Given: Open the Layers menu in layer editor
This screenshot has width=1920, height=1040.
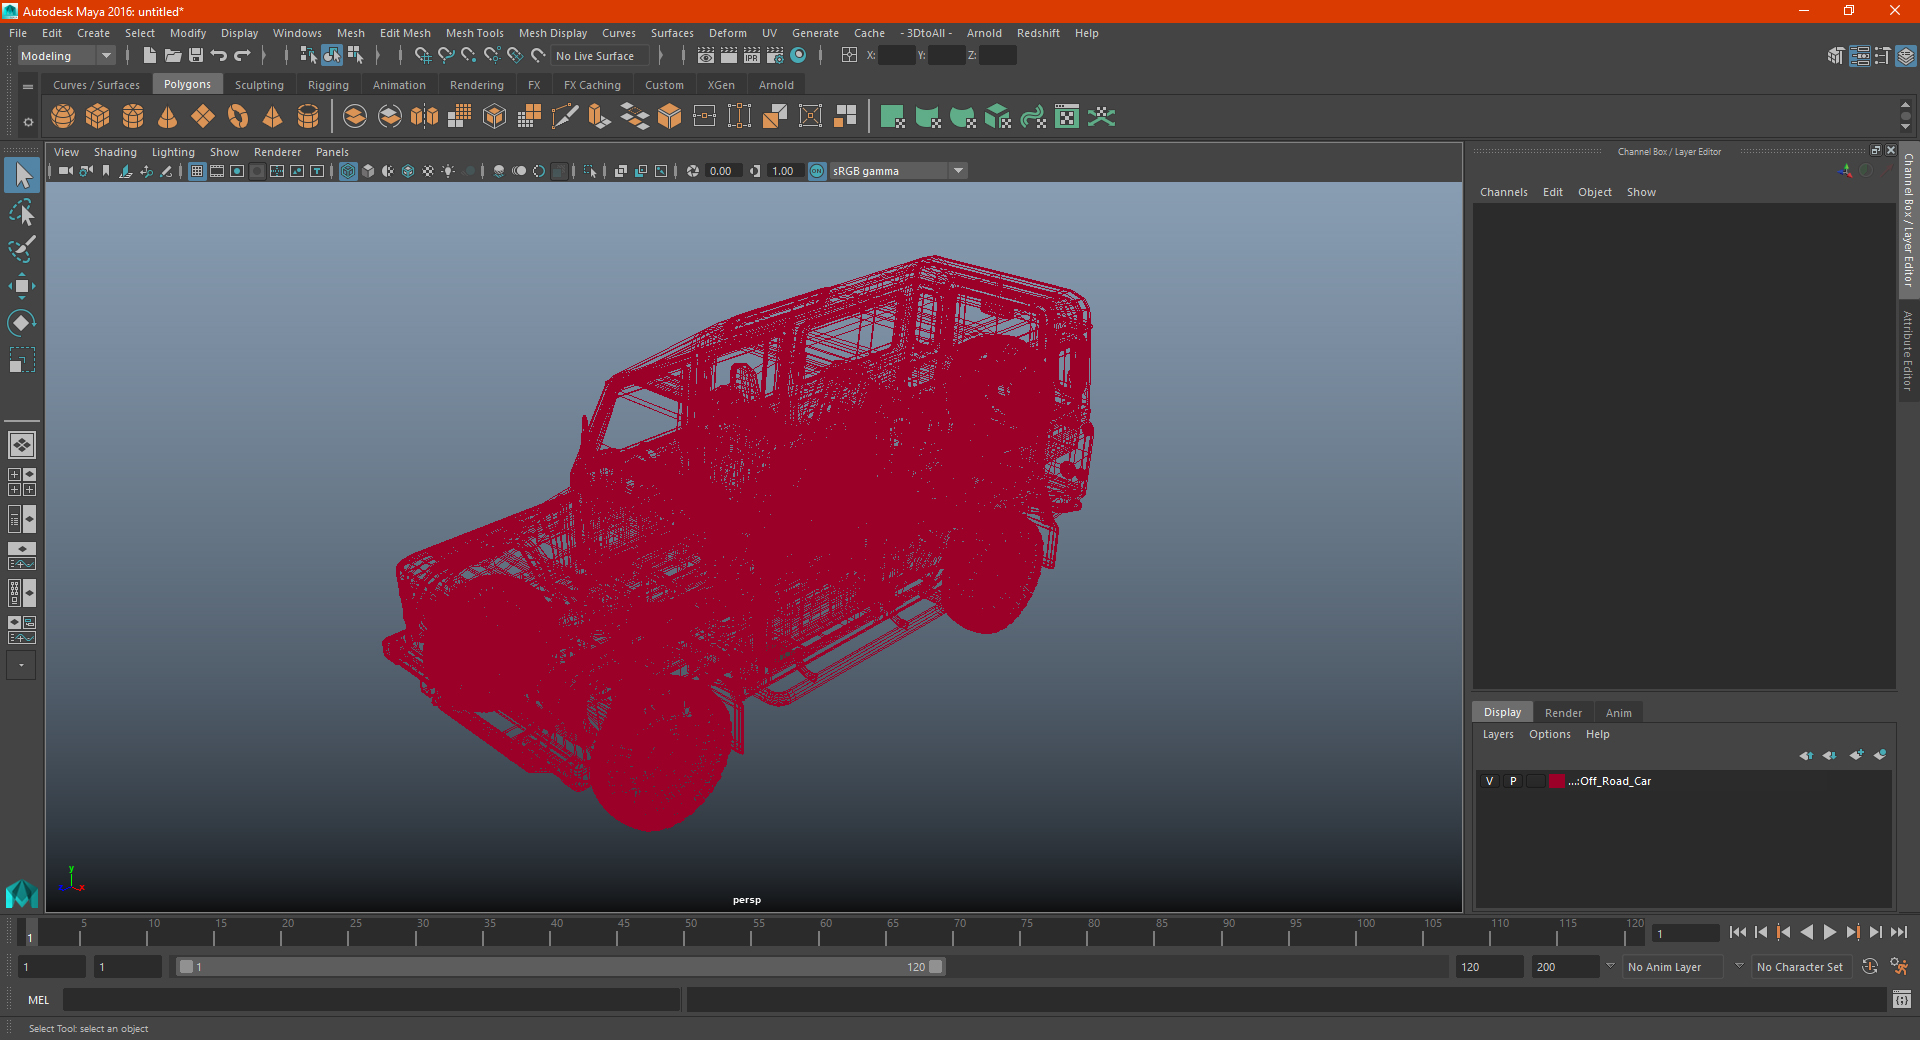Looking at the screenshot, I should pyautogui.click(x=1498, y=735).
